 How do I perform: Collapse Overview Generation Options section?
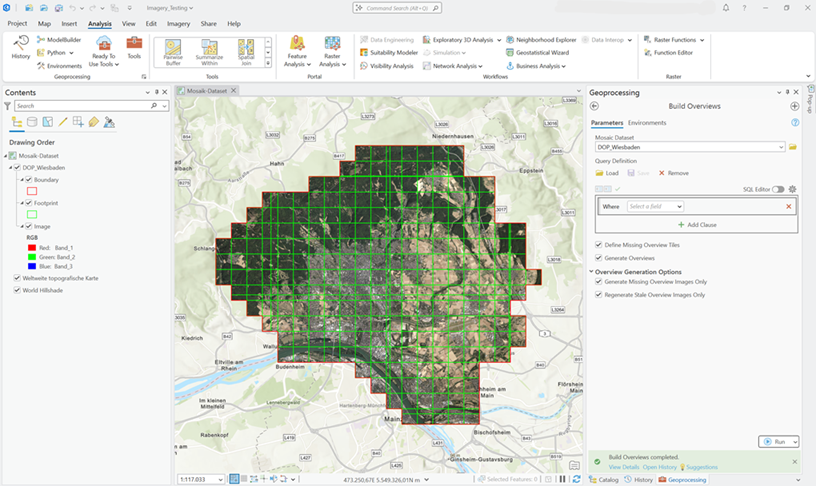click(x=592, y=272)
